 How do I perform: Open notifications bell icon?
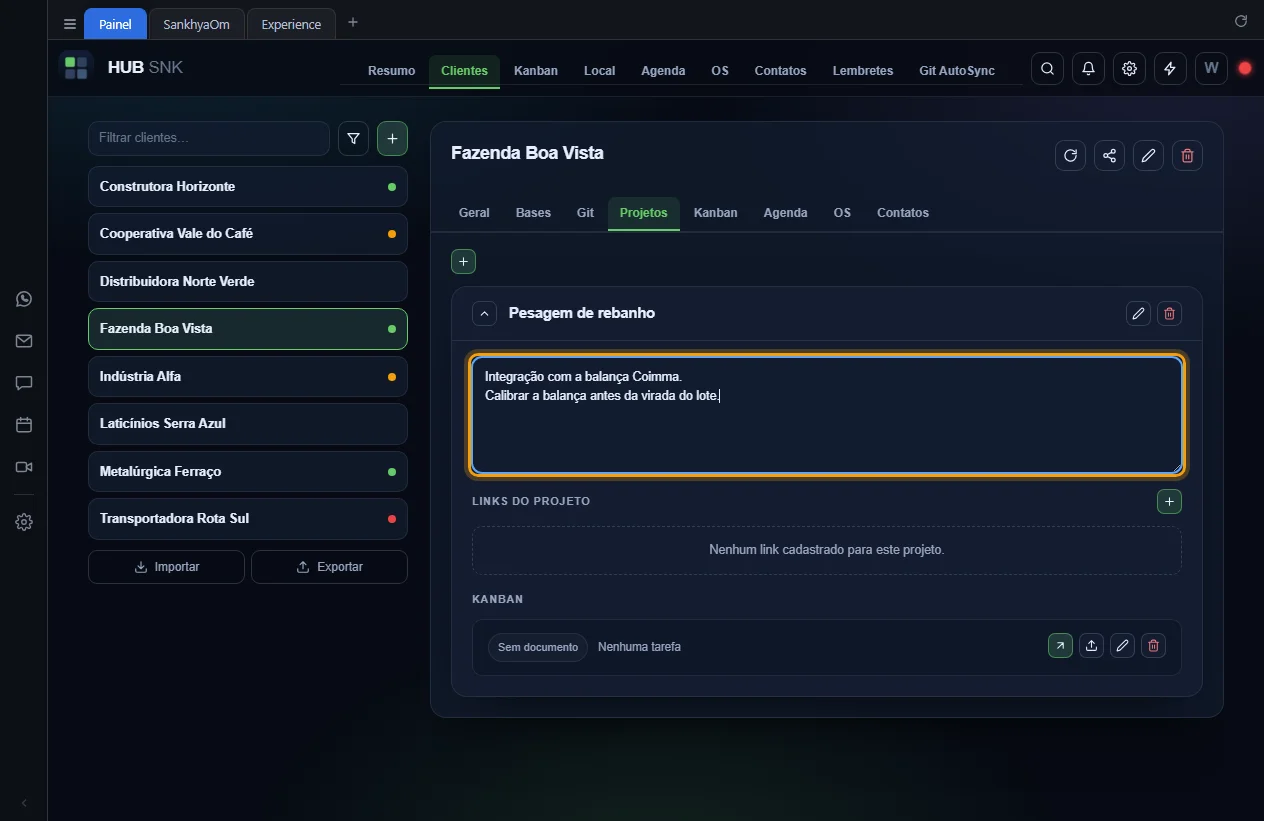coord(1088,69)
